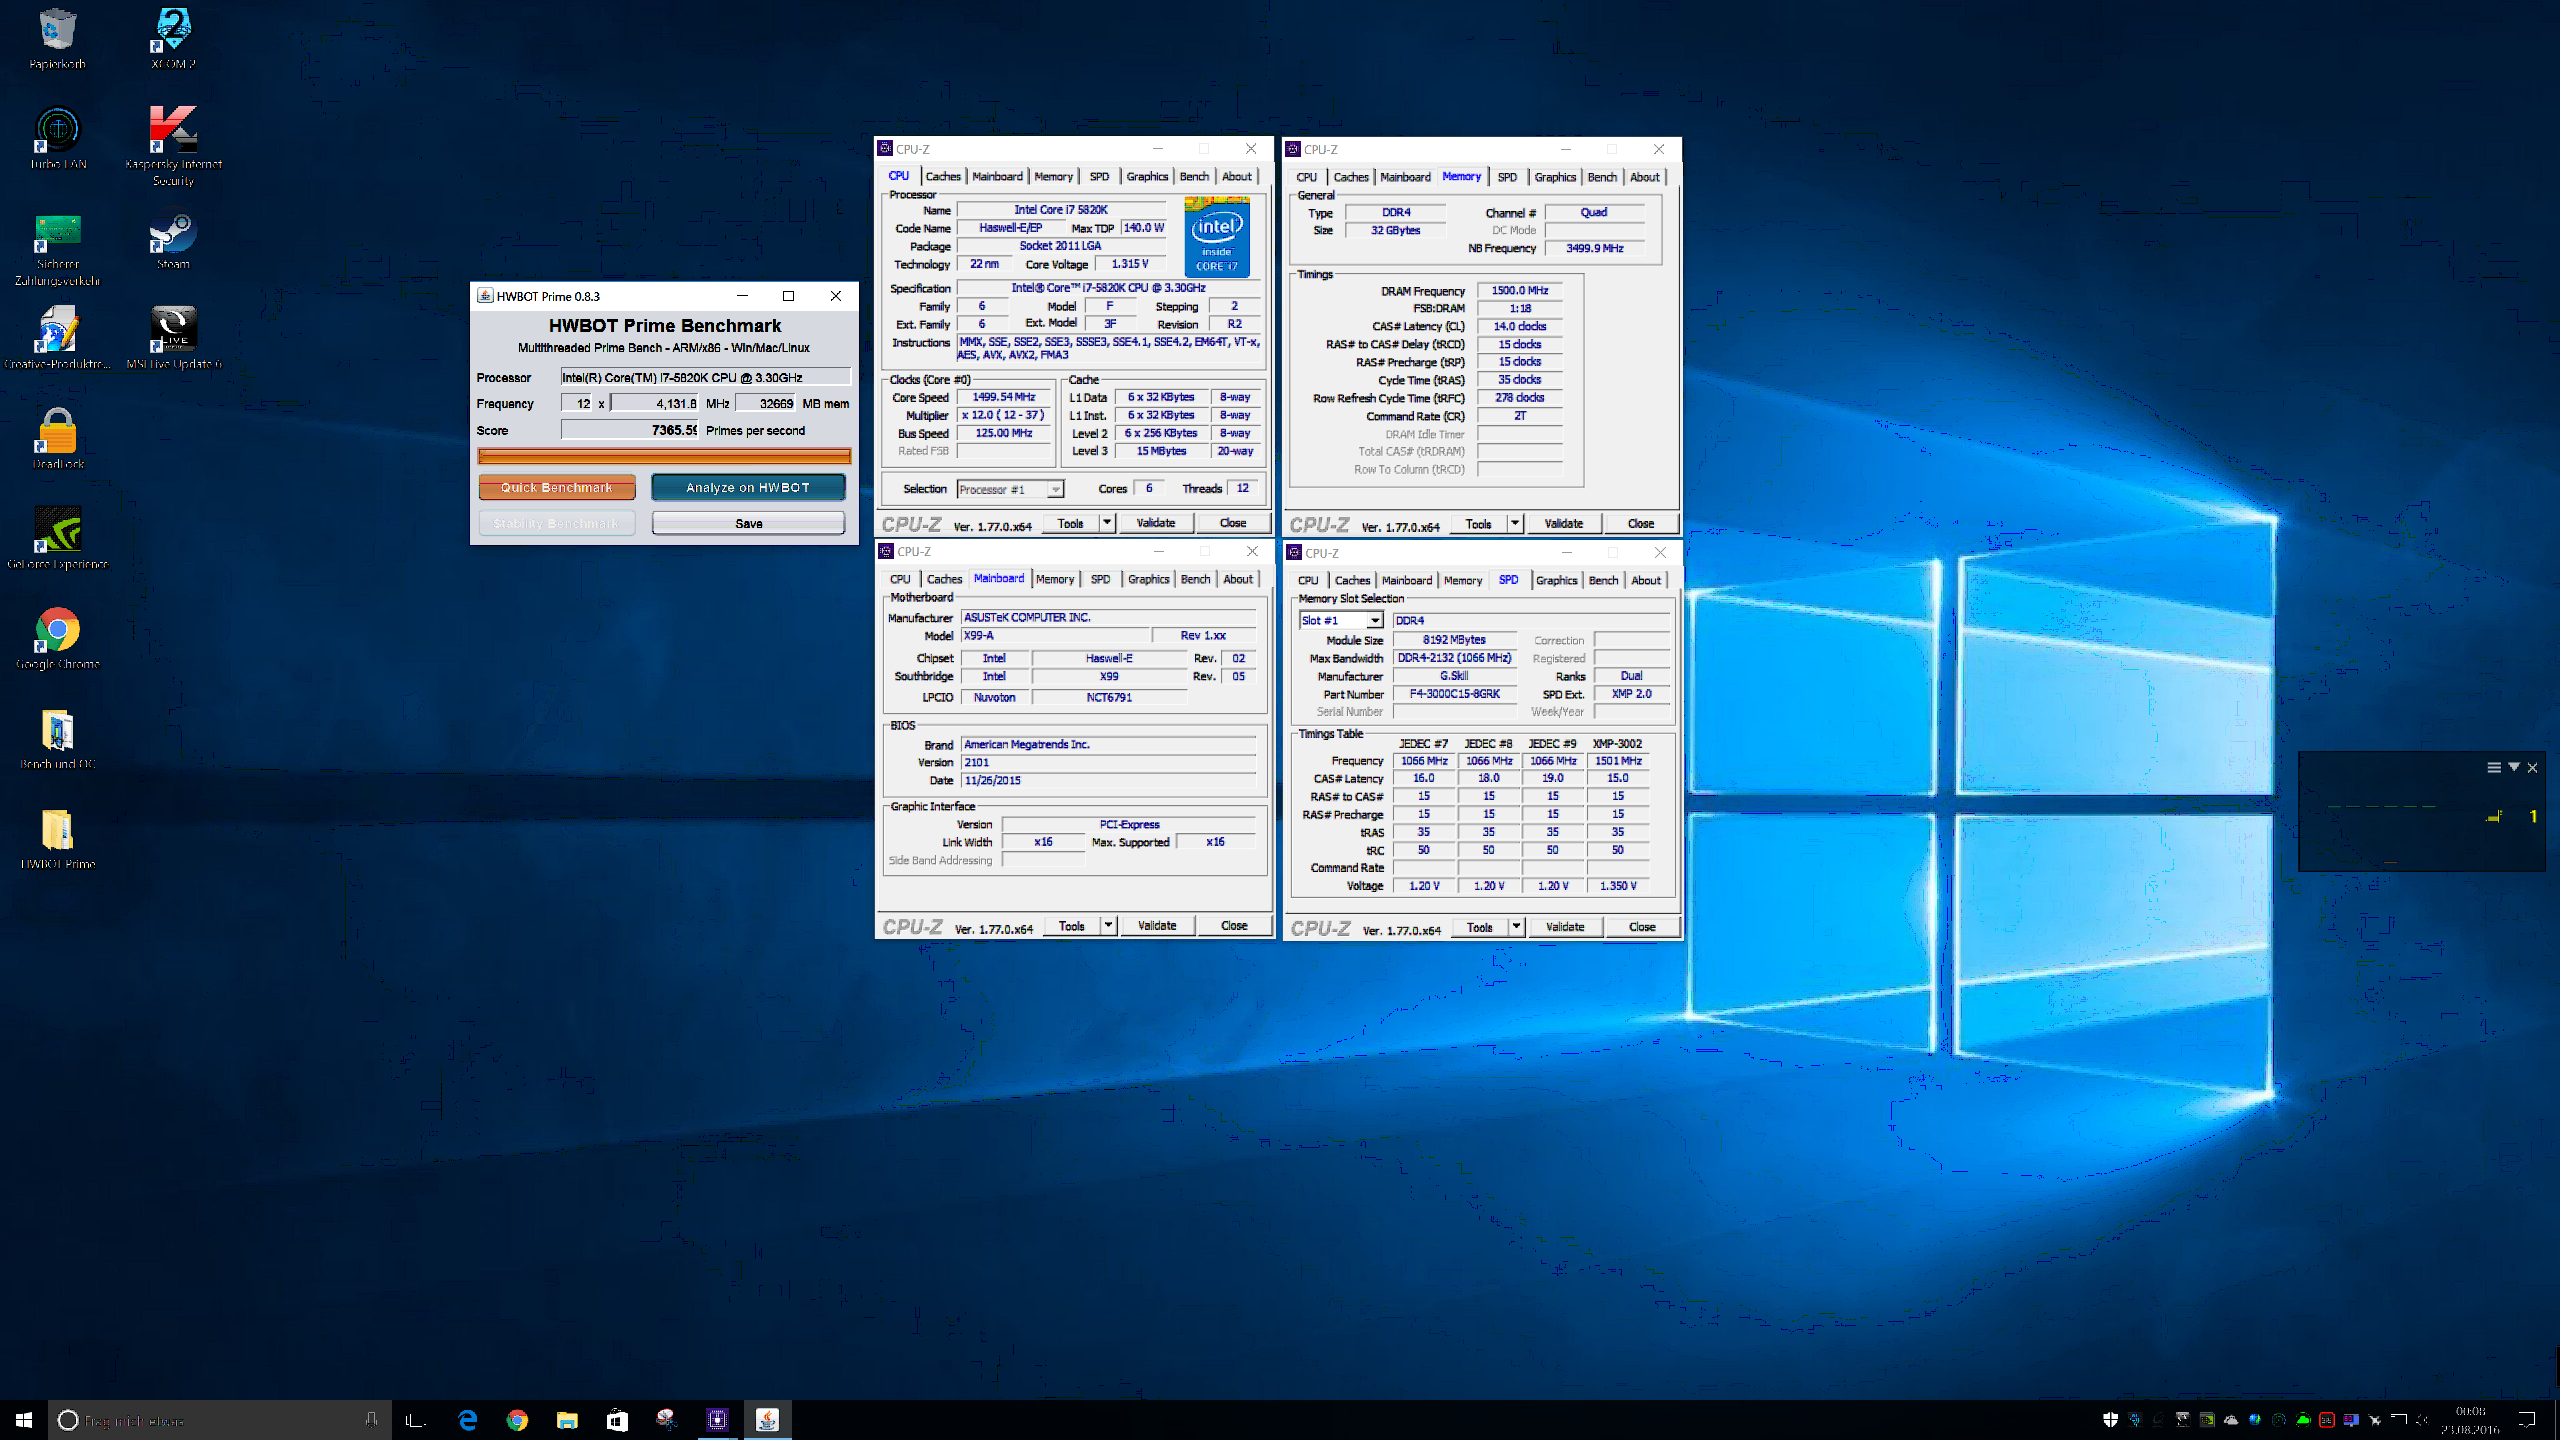Expand the dropdown triangle on the desktop widget
Viewport: 2560px width, 1440px height.
(2514, 767)
